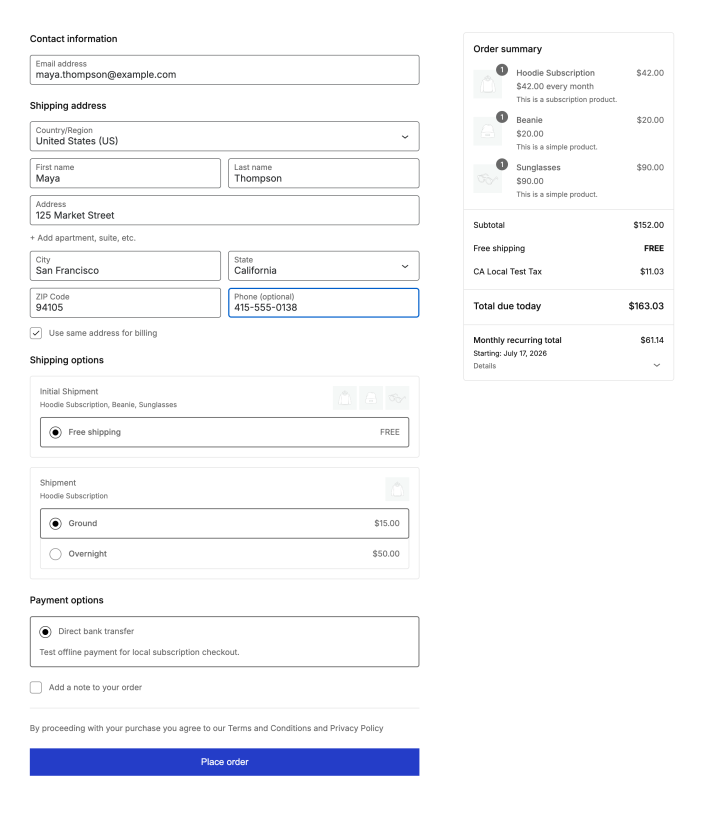The image size is (704, 825).
Task: Select the Free shipping radio option
Action: pyautogui.click(x=55, y=432)
